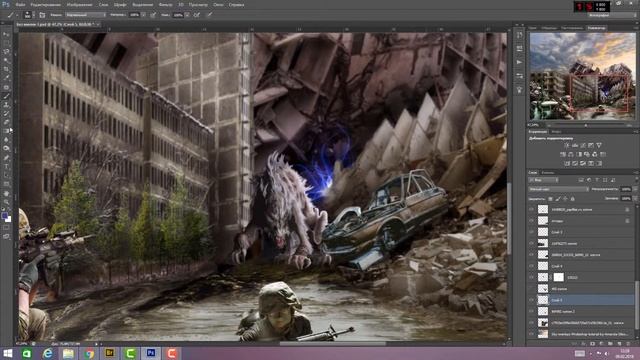Screen dimensions: 640x360
Task: Open brush Flow slider arrow
Action: click(187, 15)
